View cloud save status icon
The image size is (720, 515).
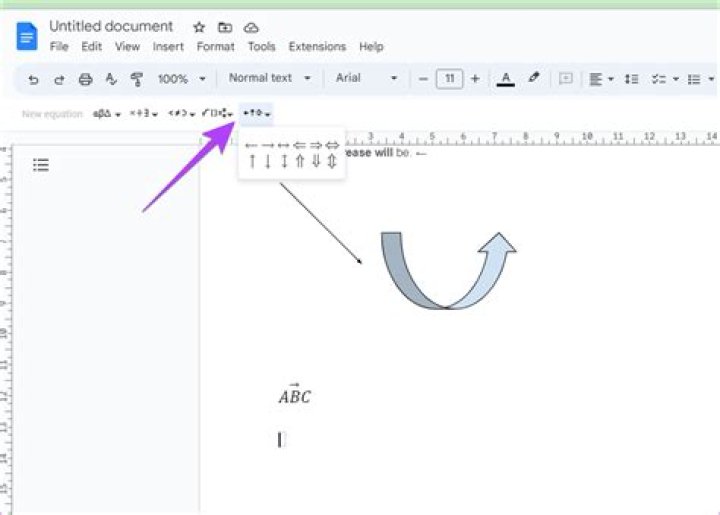251,28
